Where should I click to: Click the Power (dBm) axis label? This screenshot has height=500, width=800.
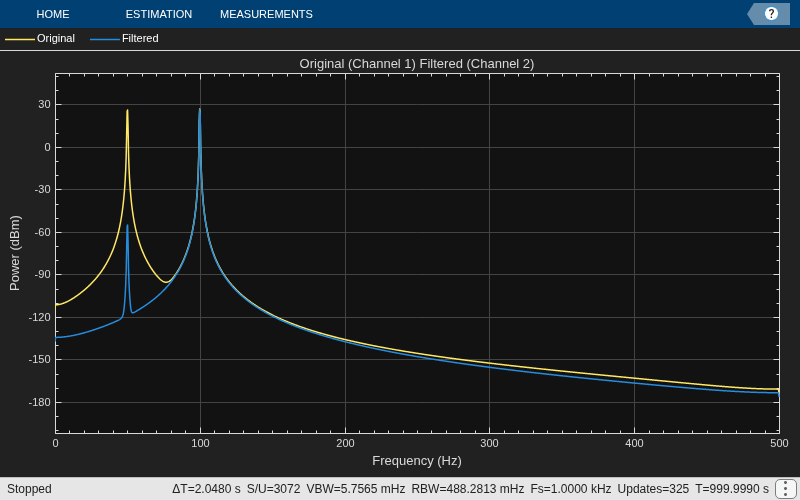[14, 253]
